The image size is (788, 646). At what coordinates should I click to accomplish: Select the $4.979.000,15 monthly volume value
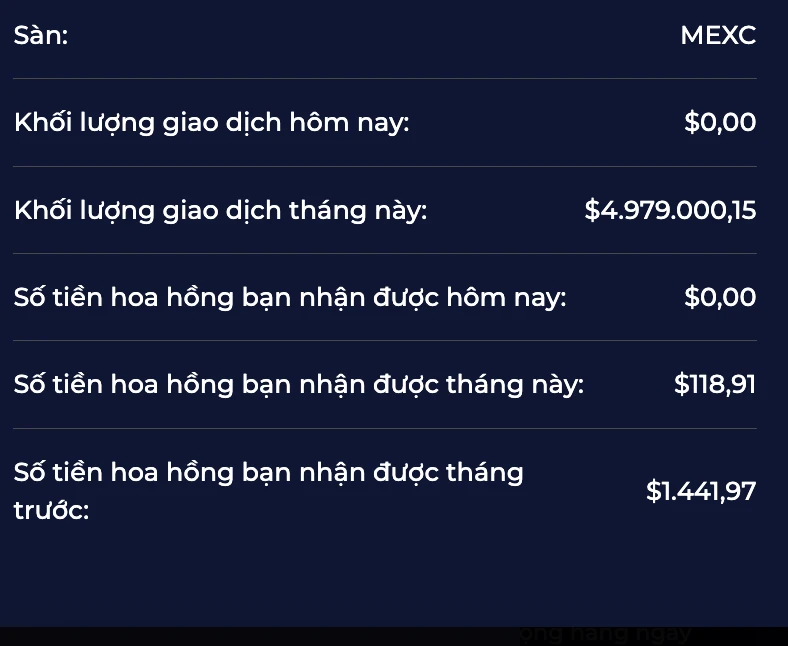(670, 211)
